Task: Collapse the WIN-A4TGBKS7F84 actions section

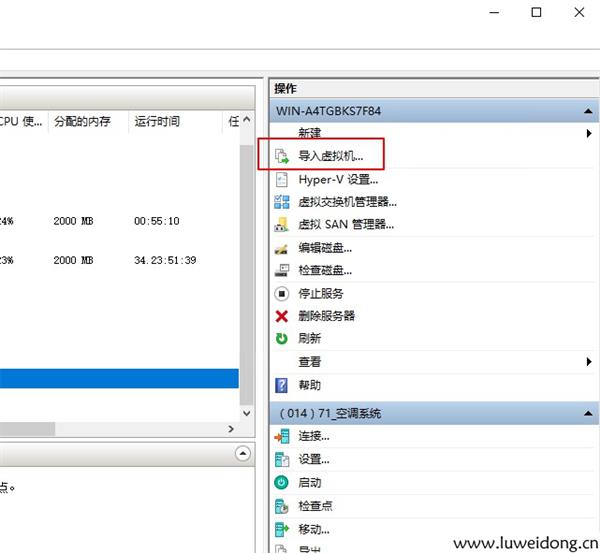Action: [x=588, y=111]
